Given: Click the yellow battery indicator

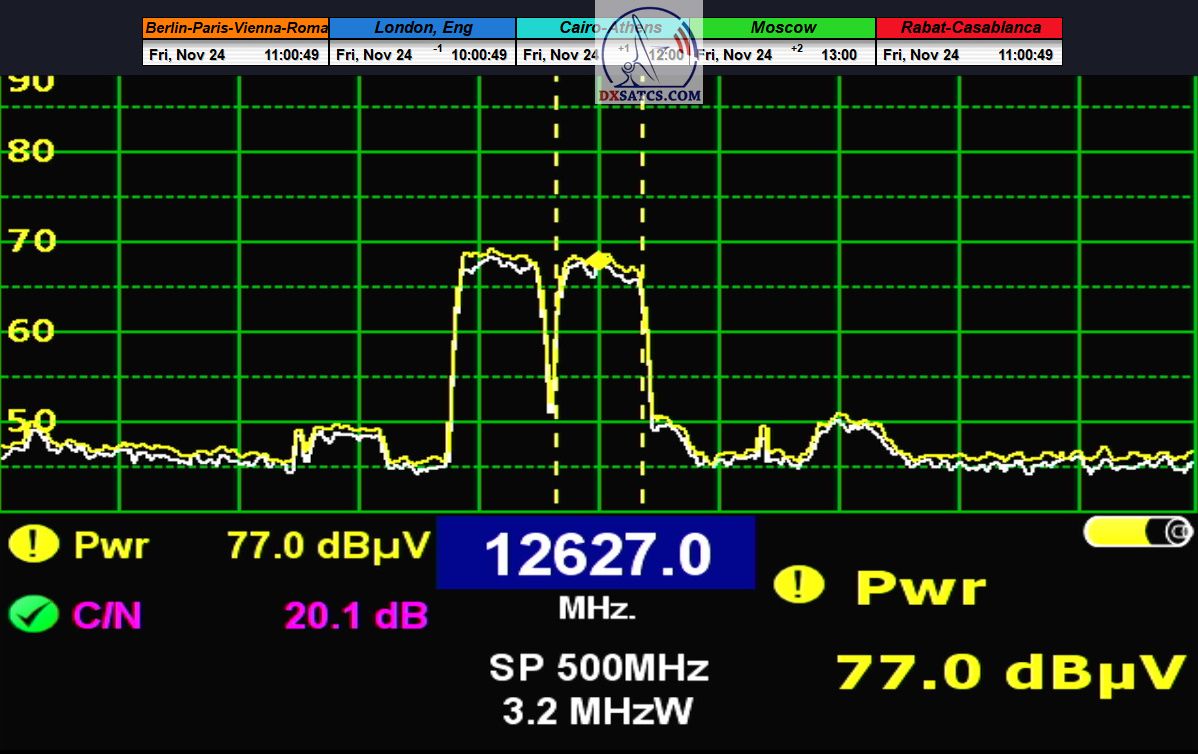Looking at the screenshot, I should [1136, 532].
